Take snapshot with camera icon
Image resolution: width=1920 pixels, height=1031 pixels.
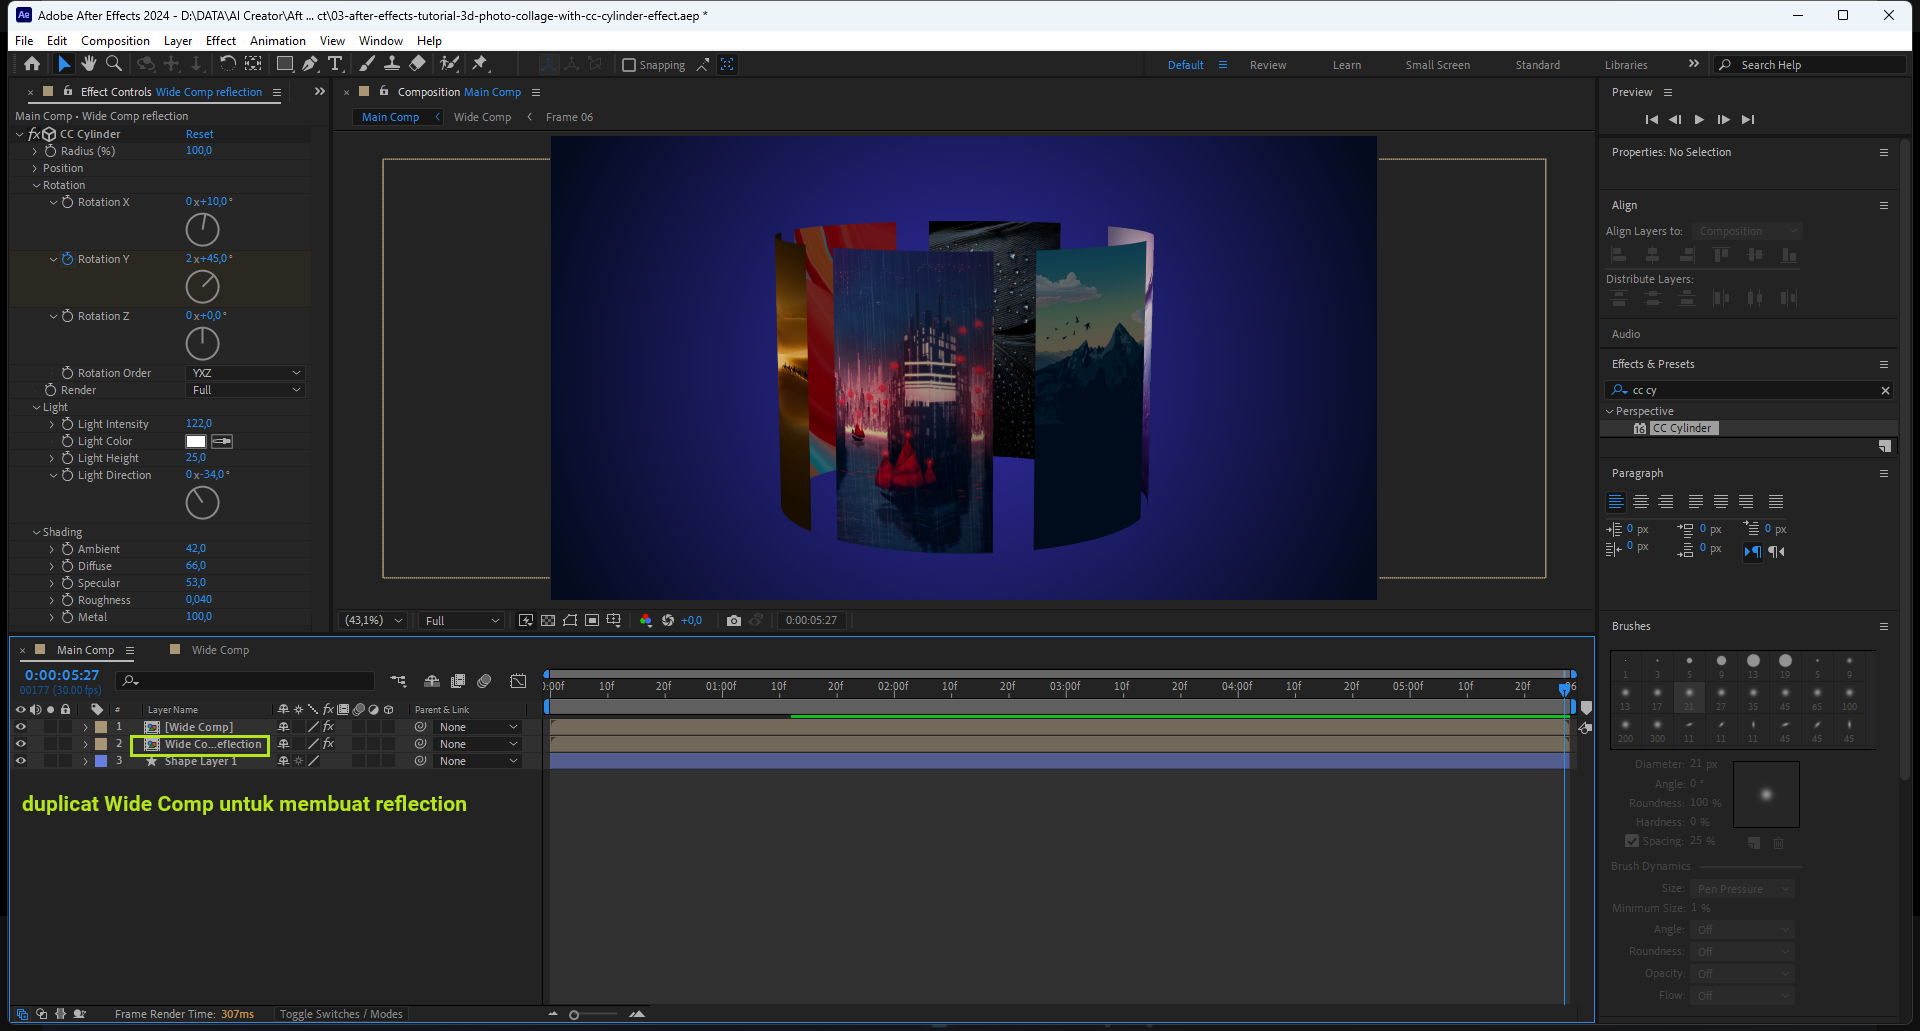734,621
